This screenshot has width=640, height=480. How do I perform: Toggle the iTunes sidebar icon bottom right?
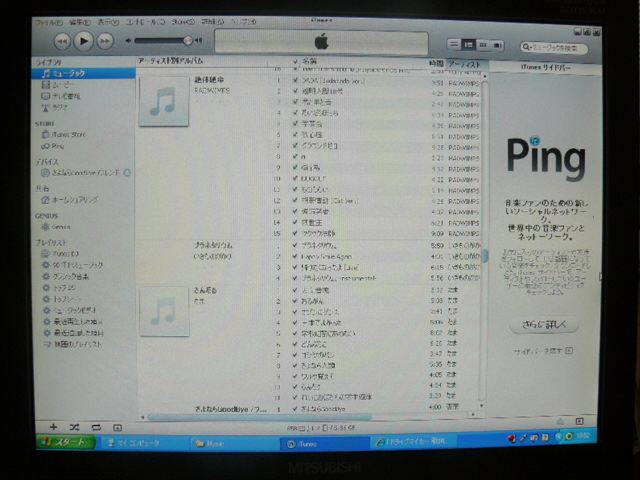(579, 421)
